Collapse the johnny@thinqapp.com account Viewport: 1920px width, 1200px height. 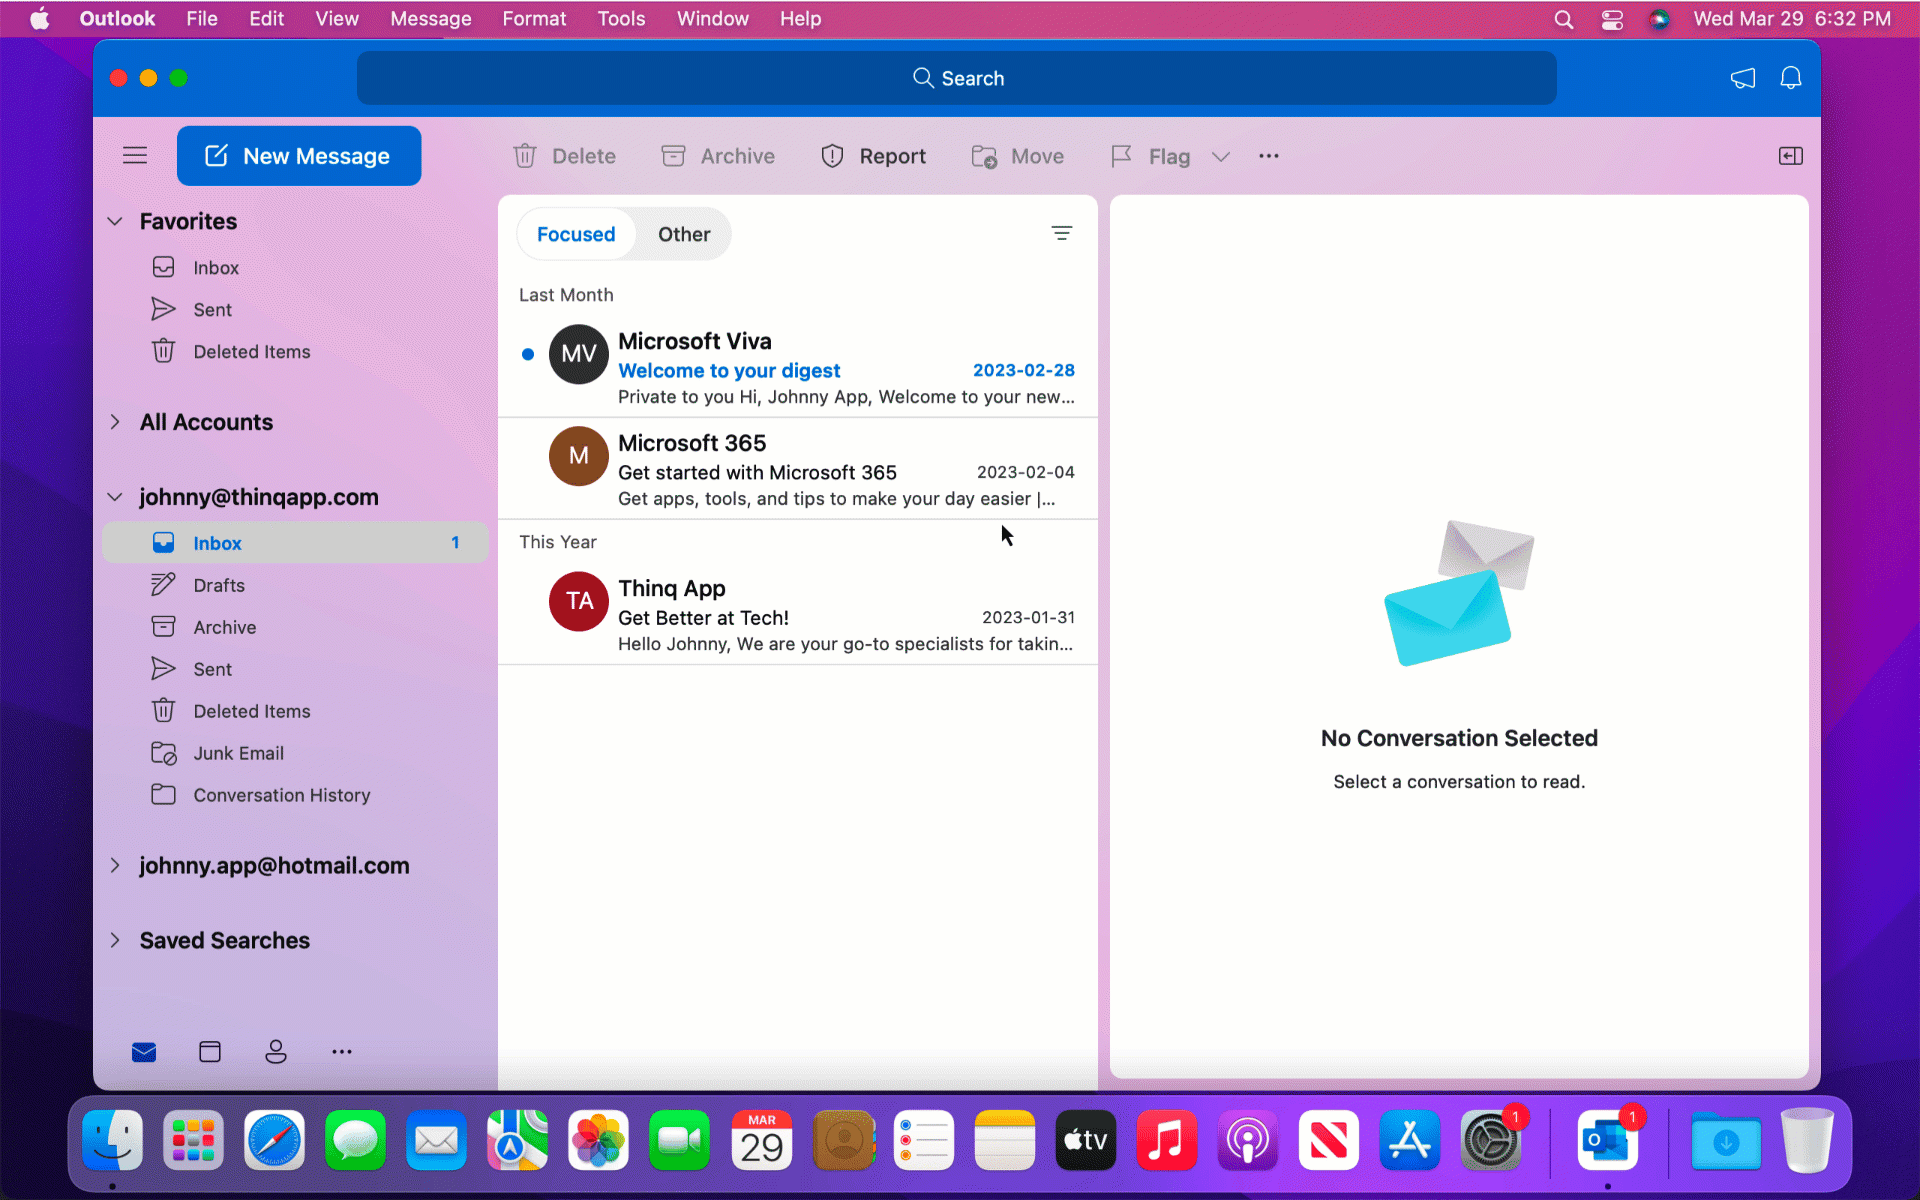115,497
